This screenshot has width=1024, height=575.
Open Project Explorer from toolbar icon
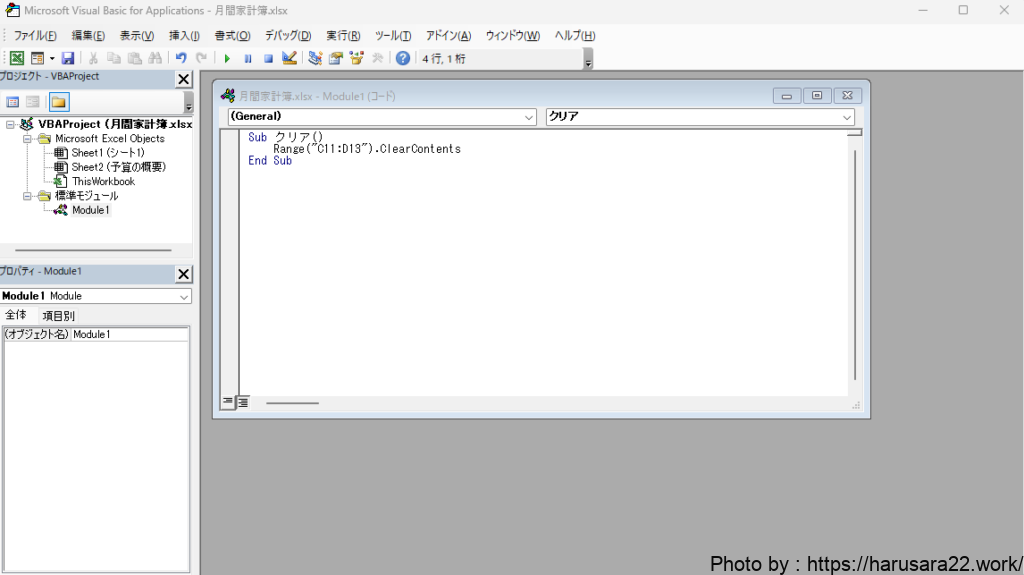(315, 58)
